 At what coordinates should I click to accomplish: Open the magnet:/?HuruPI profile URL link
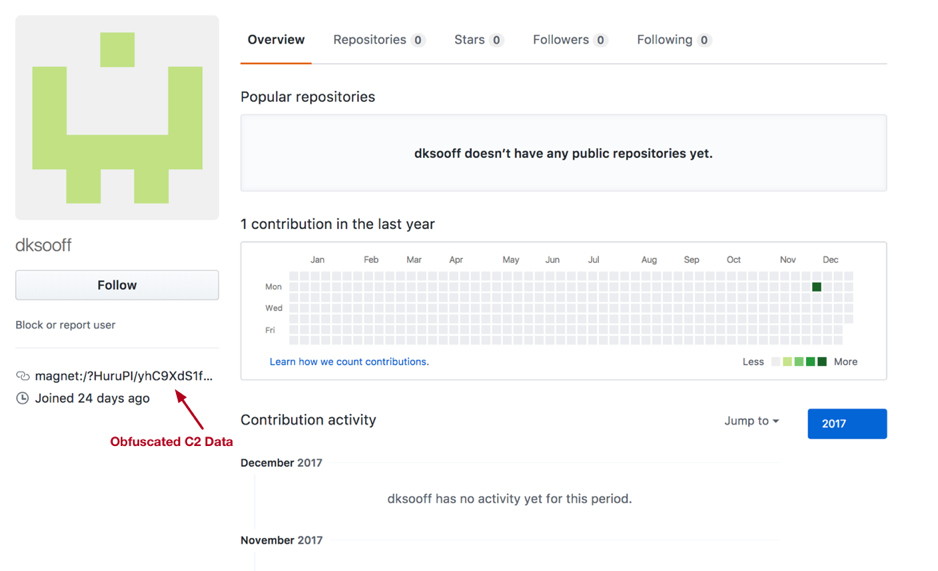[x=124, y=376]
